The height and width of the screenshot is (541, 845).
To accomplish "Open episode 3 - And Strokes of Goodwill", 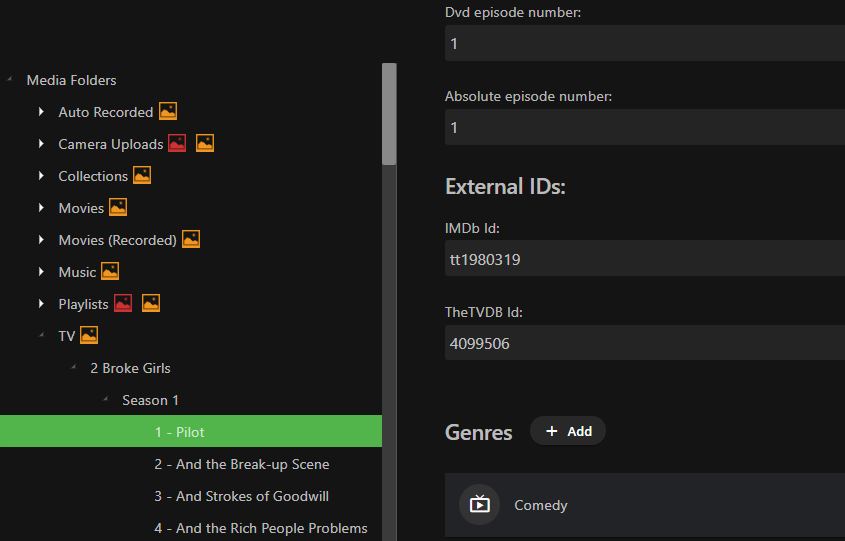I will click(241, 496).
